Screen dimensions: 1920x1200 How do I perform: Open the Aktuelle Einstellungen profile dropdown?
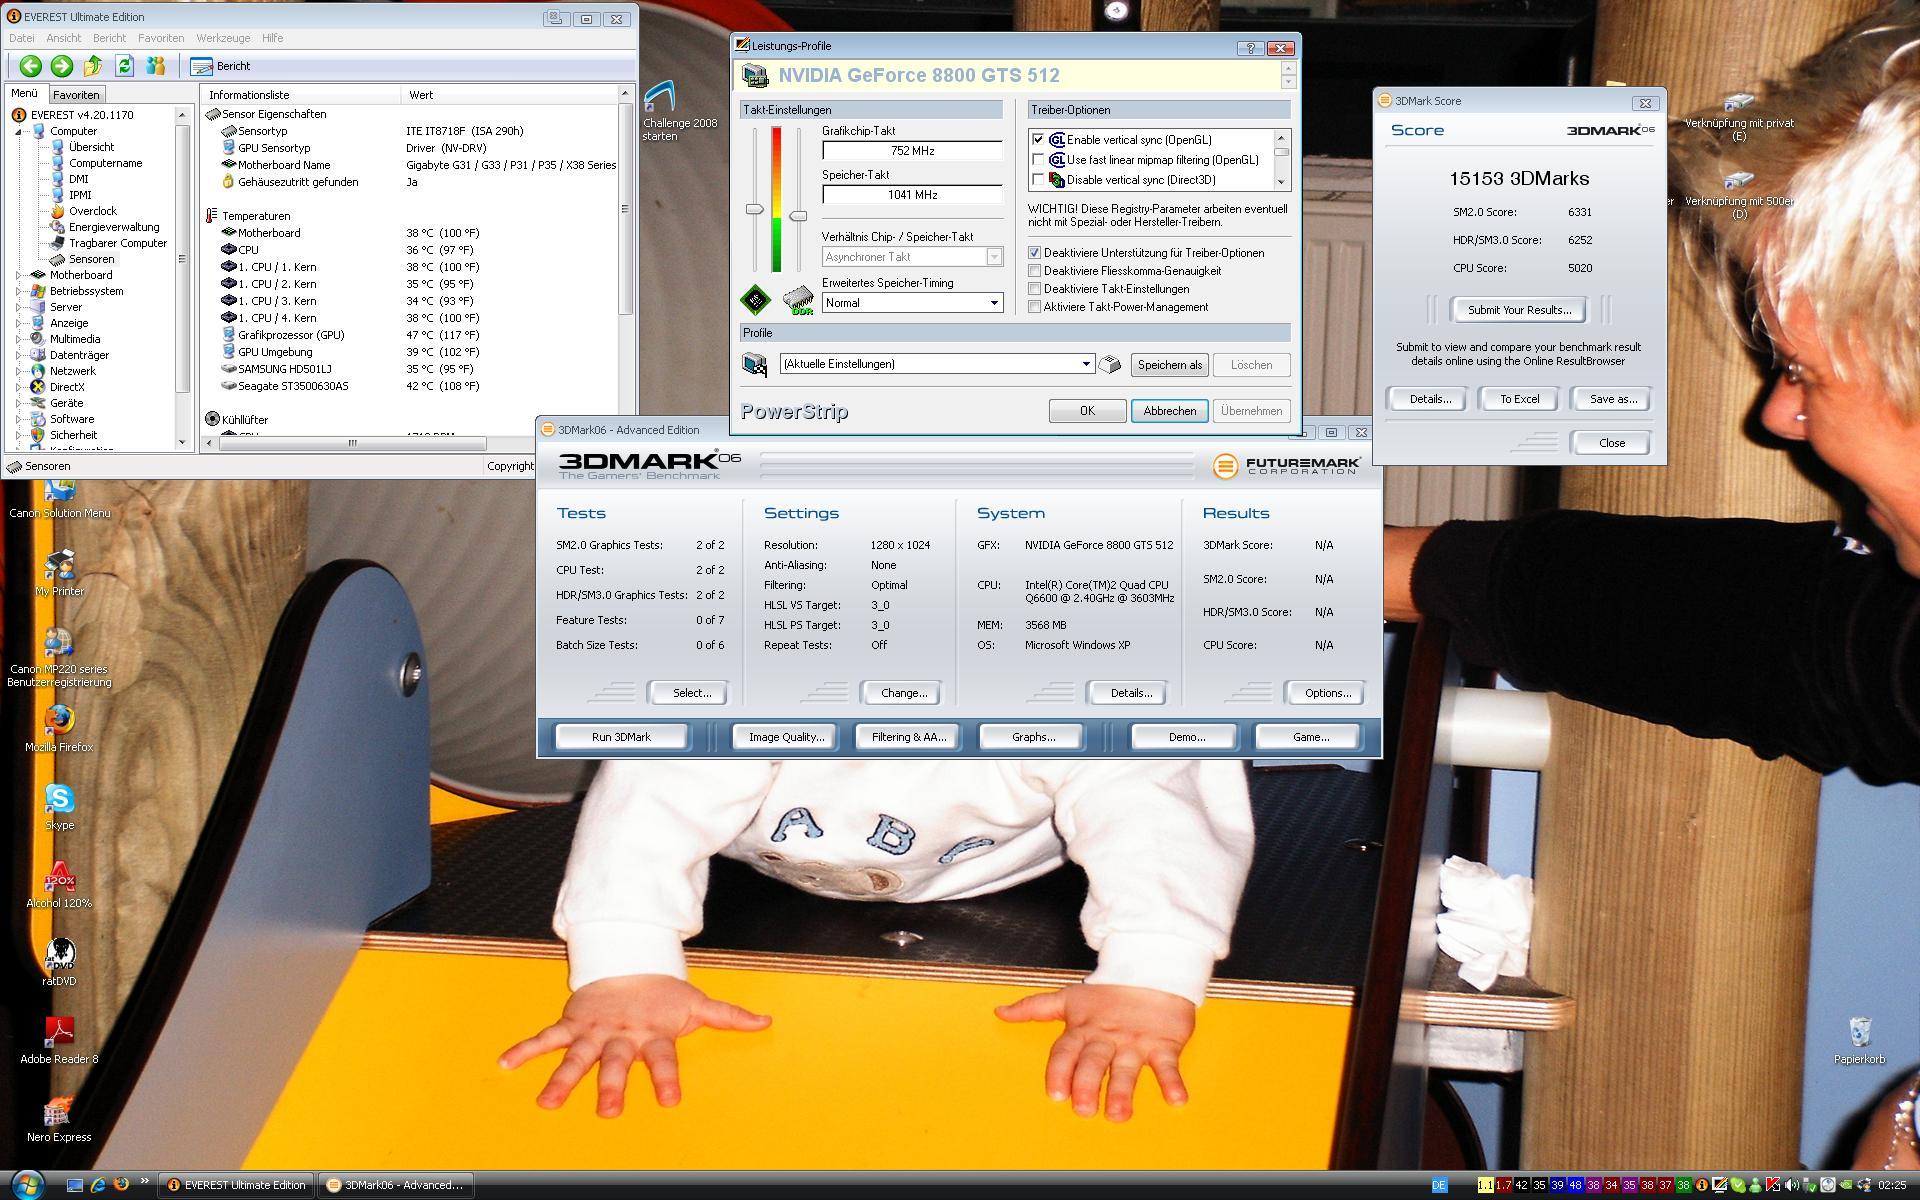[937, 364]
